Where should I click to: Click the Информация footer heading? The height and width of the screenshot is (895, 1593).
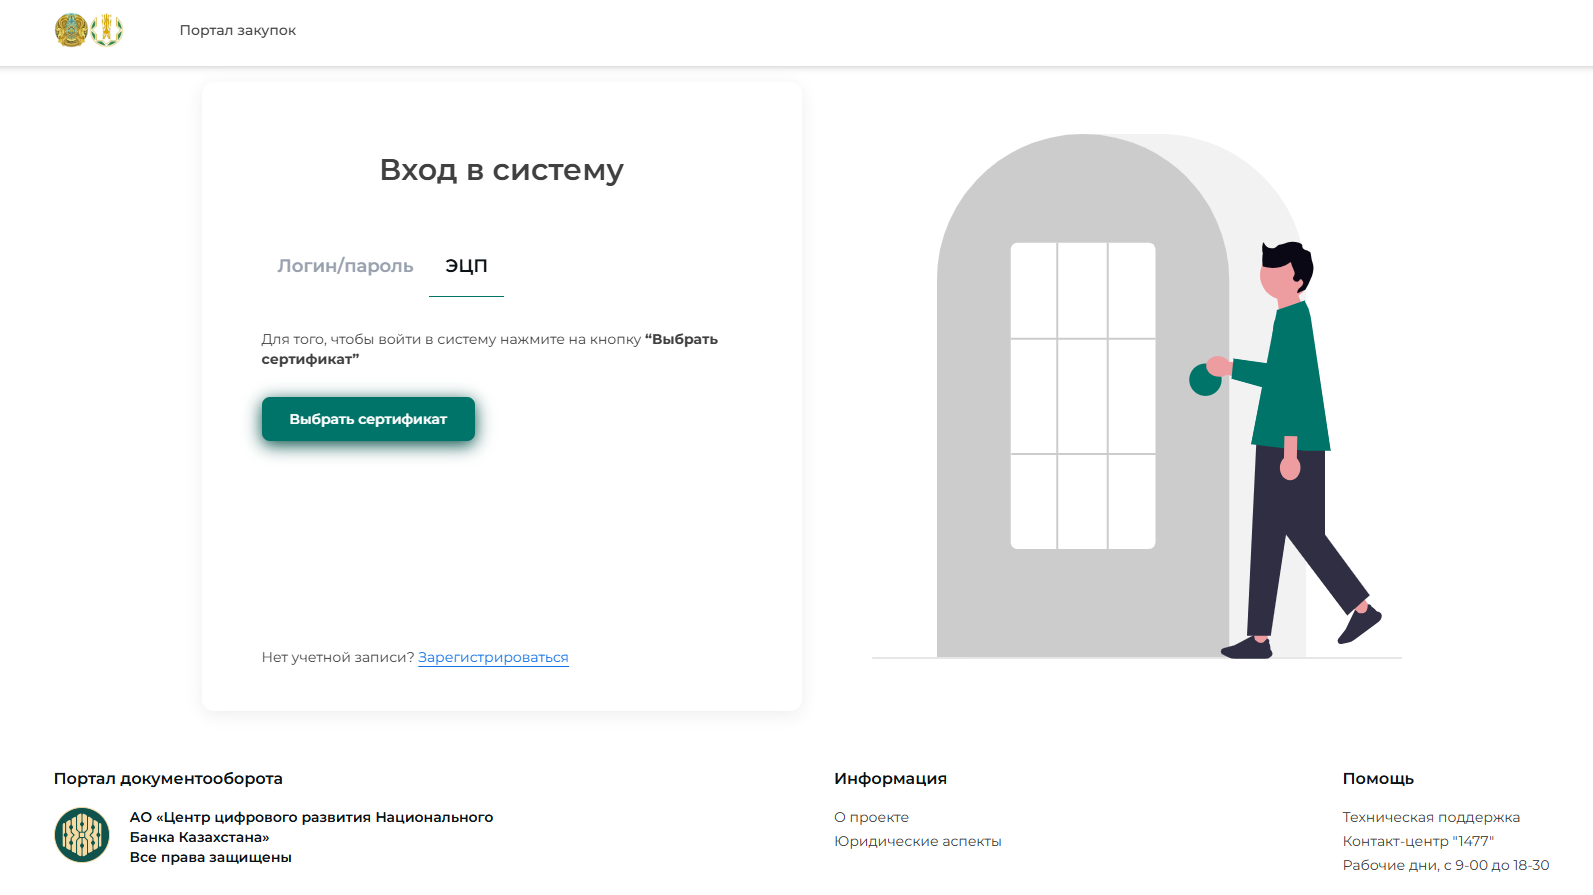(890, 778)
